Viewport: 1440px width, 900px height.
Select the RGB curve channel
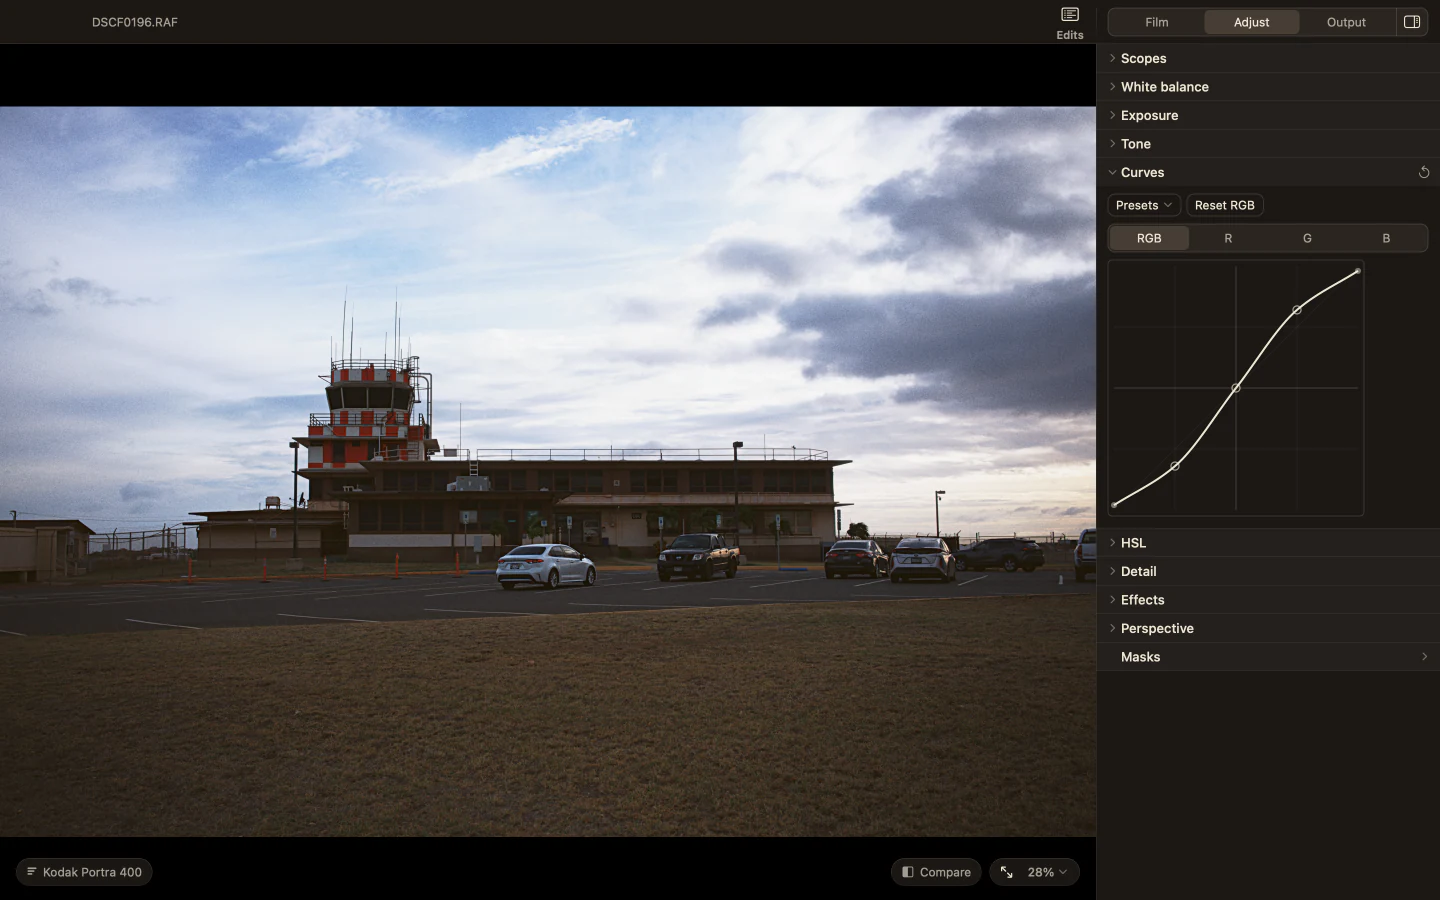click(x=1149, y=238)
